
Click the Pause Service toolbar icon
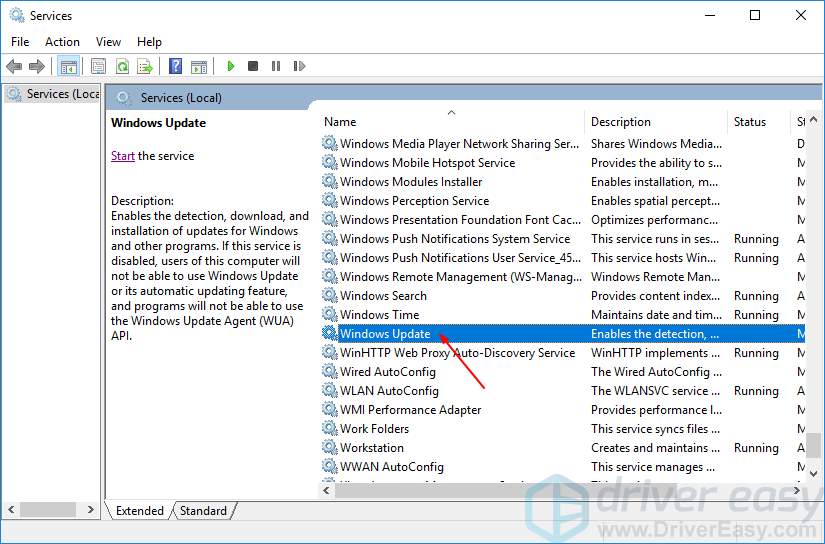point(276,66)
